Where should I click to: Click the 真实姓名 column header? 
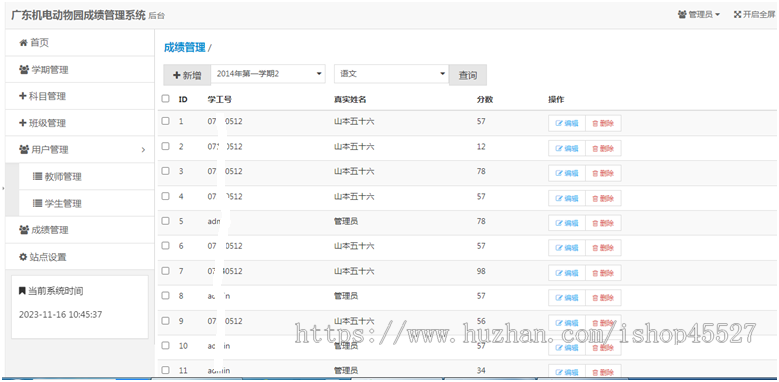(x=350, y=99)
